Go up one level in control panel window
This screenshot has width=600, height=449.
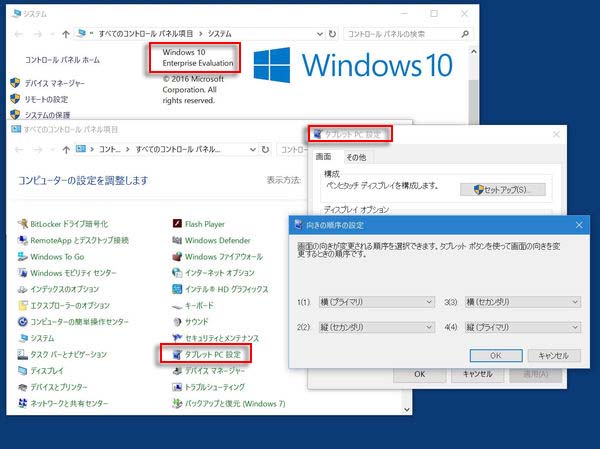(x=66, y=149)
